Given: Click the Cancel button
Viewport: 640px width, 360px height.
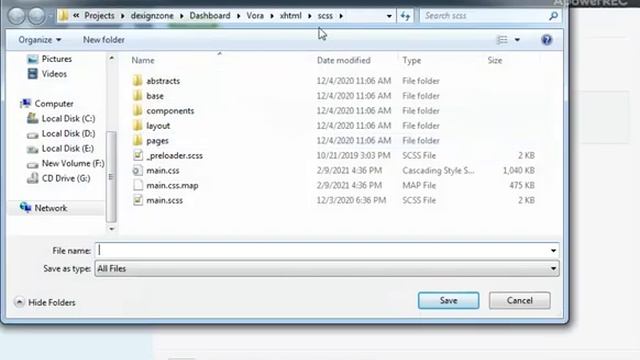Looking at the screenshot, I should point(520,300).
